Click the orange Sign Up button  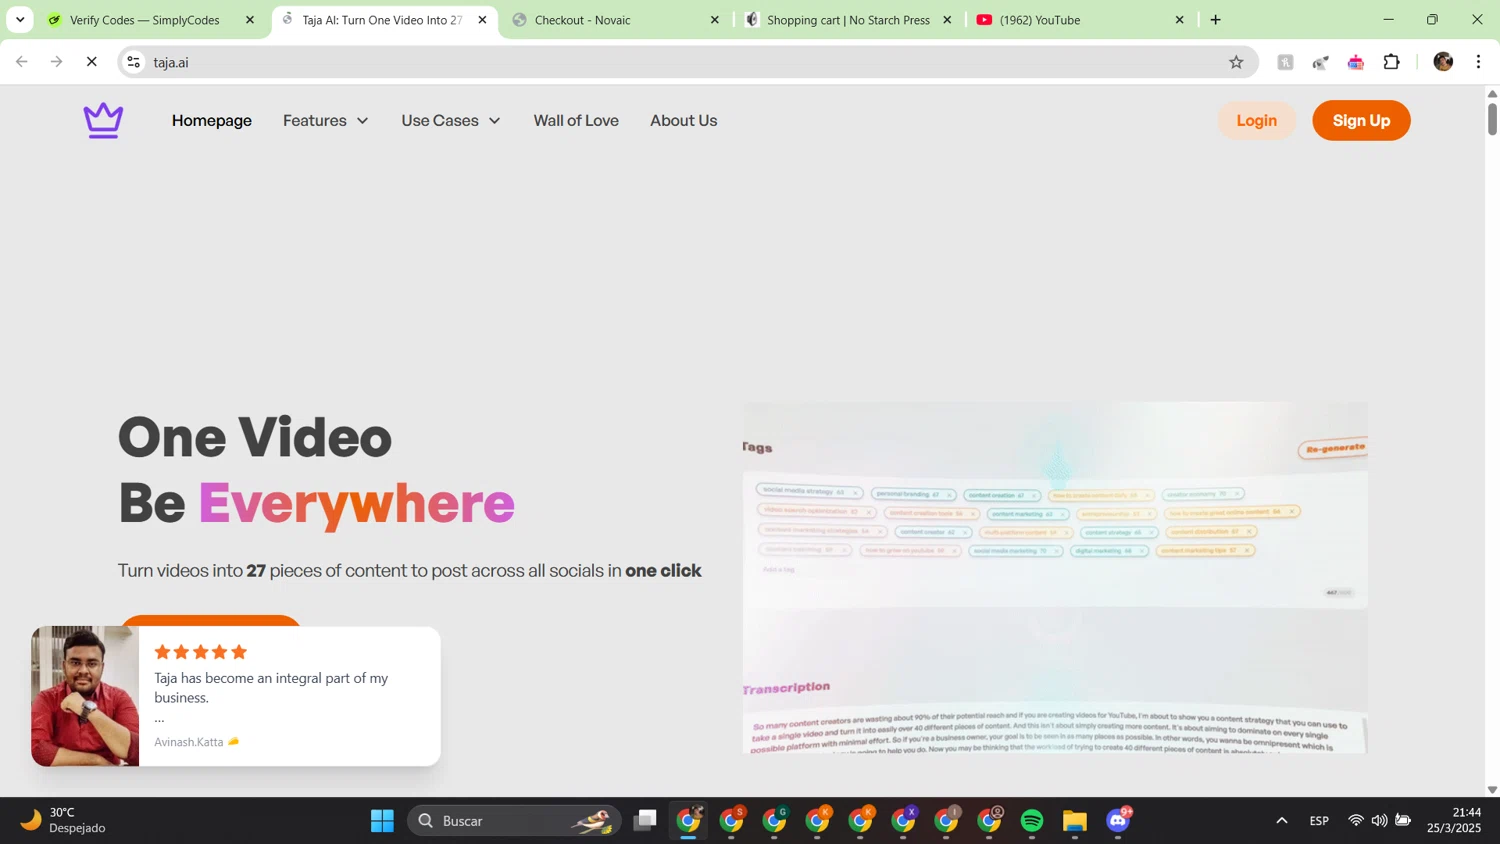tap(1361, 120)
